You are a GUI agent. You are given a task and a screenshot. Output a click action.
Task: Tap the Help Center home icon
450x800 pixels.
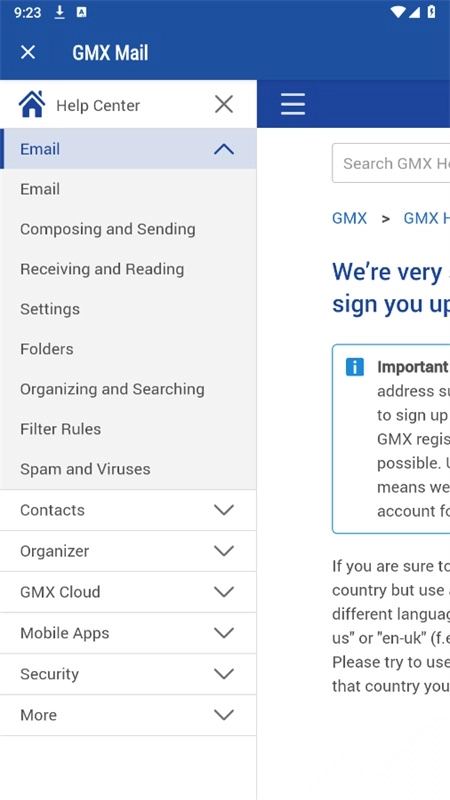click(32, 104)
